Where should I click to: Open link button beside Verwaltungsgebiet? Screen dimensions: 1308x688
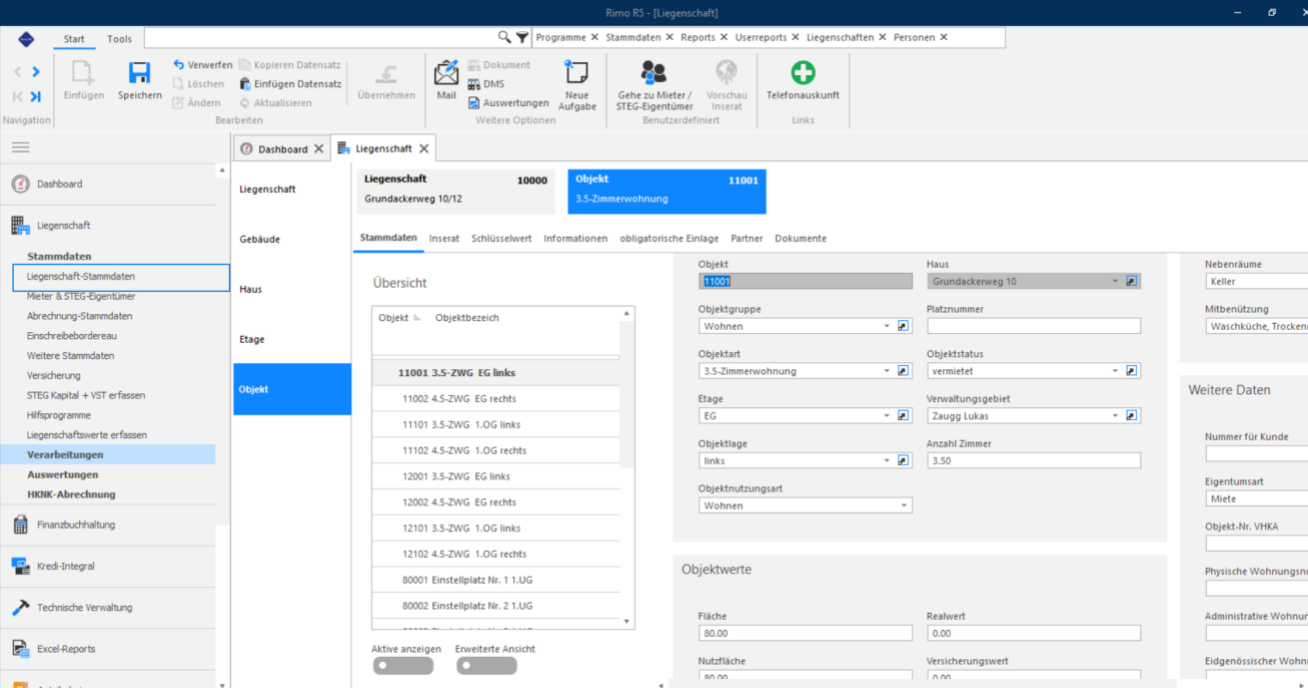pyautogui.click(x=1132, y=416)
